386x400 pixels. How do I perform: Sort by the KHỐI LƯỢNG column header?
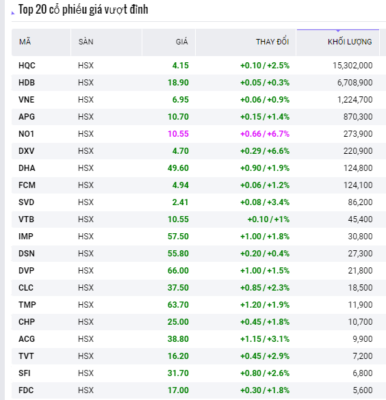click(338, 42)
